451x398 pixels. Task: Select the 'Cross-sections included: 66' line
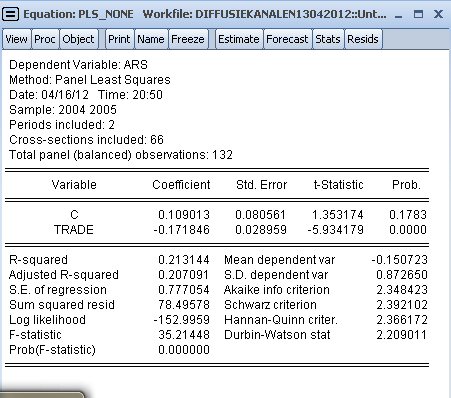point(86,140)
